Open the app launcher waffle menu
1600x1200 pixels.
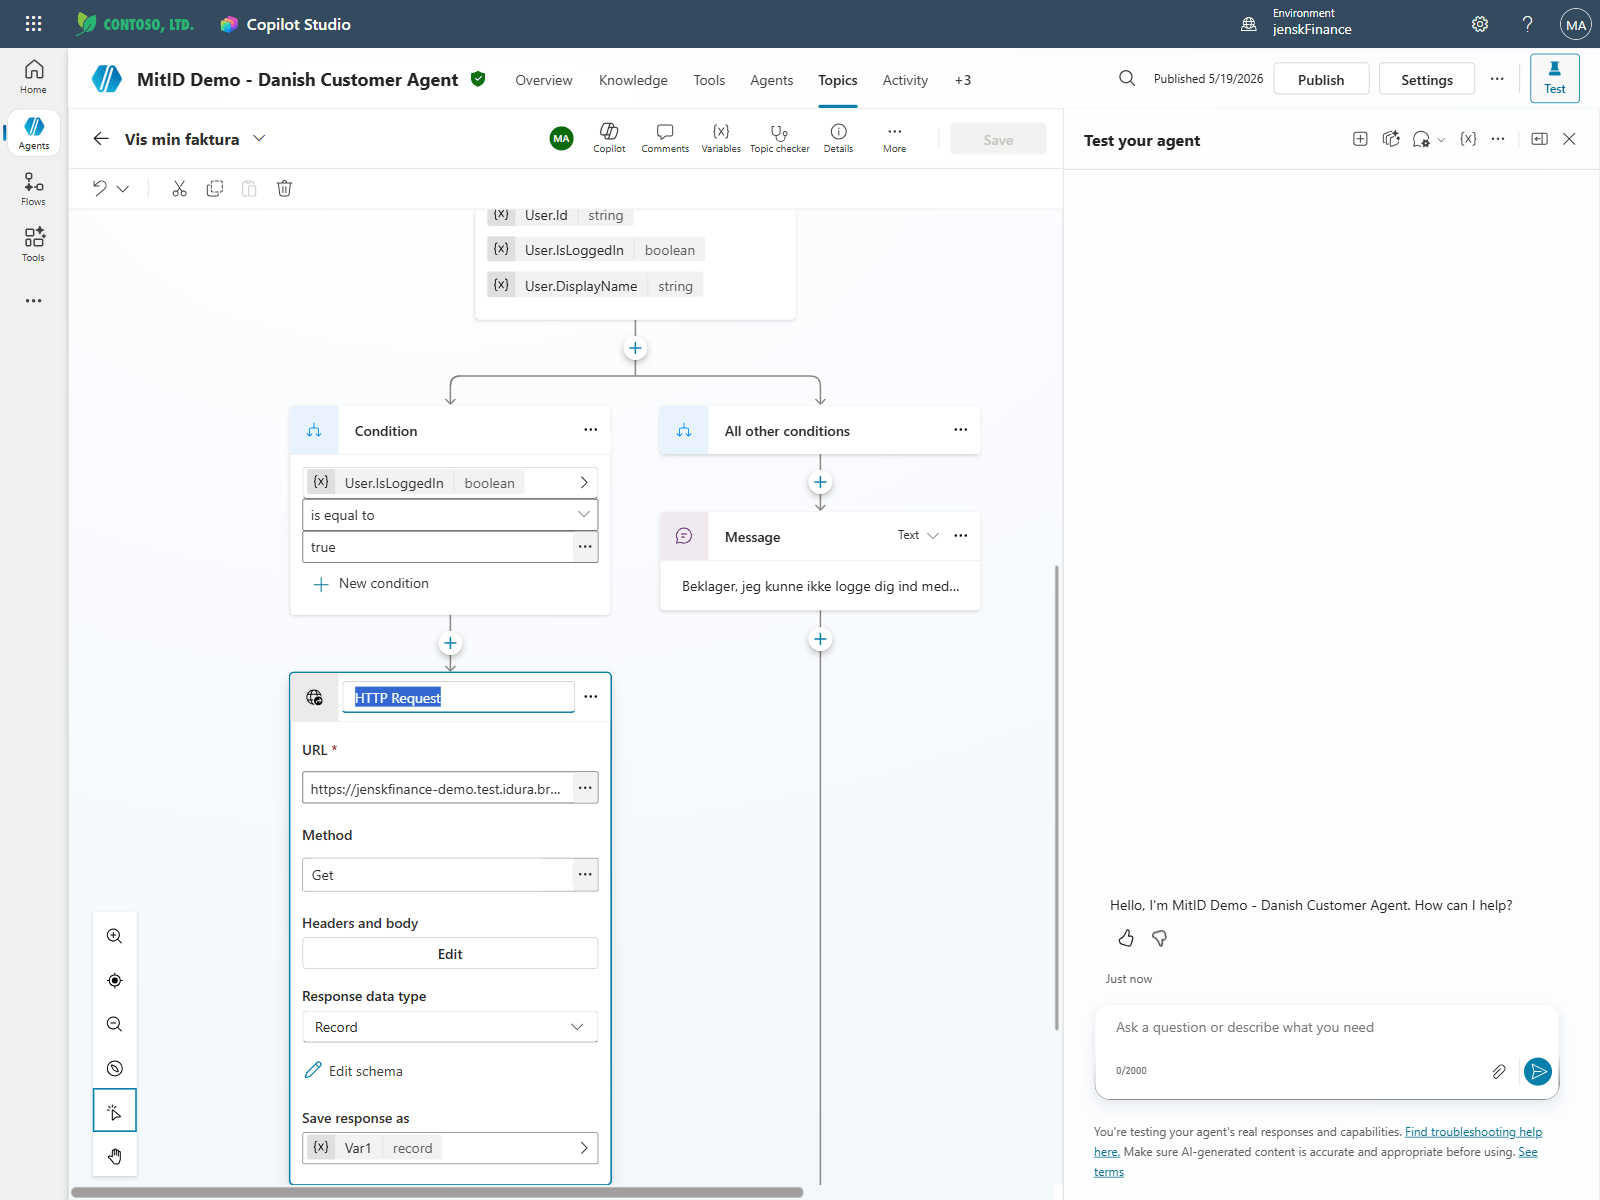pos(33,24)
